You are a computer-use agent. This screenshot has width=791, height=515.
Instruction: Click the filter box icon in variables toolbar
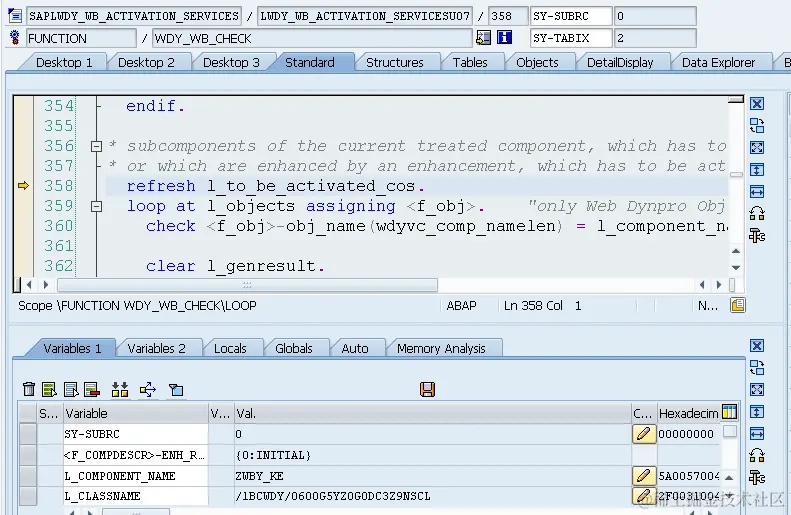click(x=176, y=389)
